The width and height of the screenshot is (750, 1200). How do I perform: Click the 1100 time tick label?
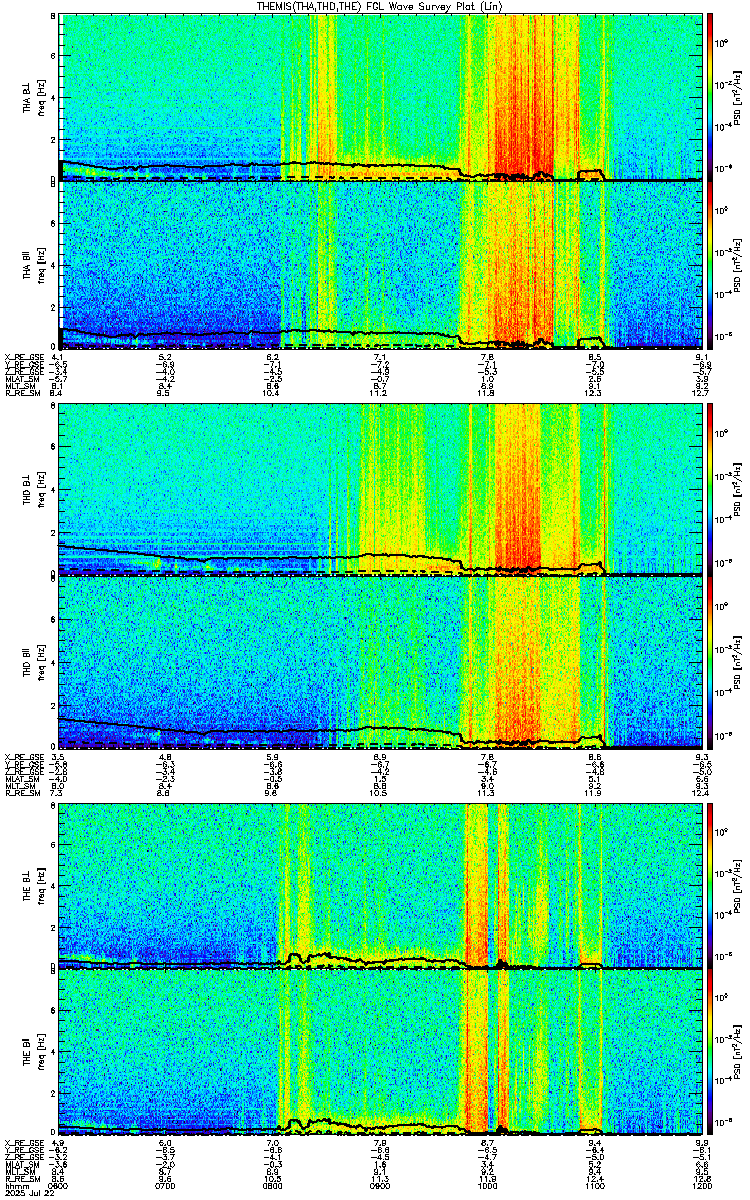pos(595,1187)
